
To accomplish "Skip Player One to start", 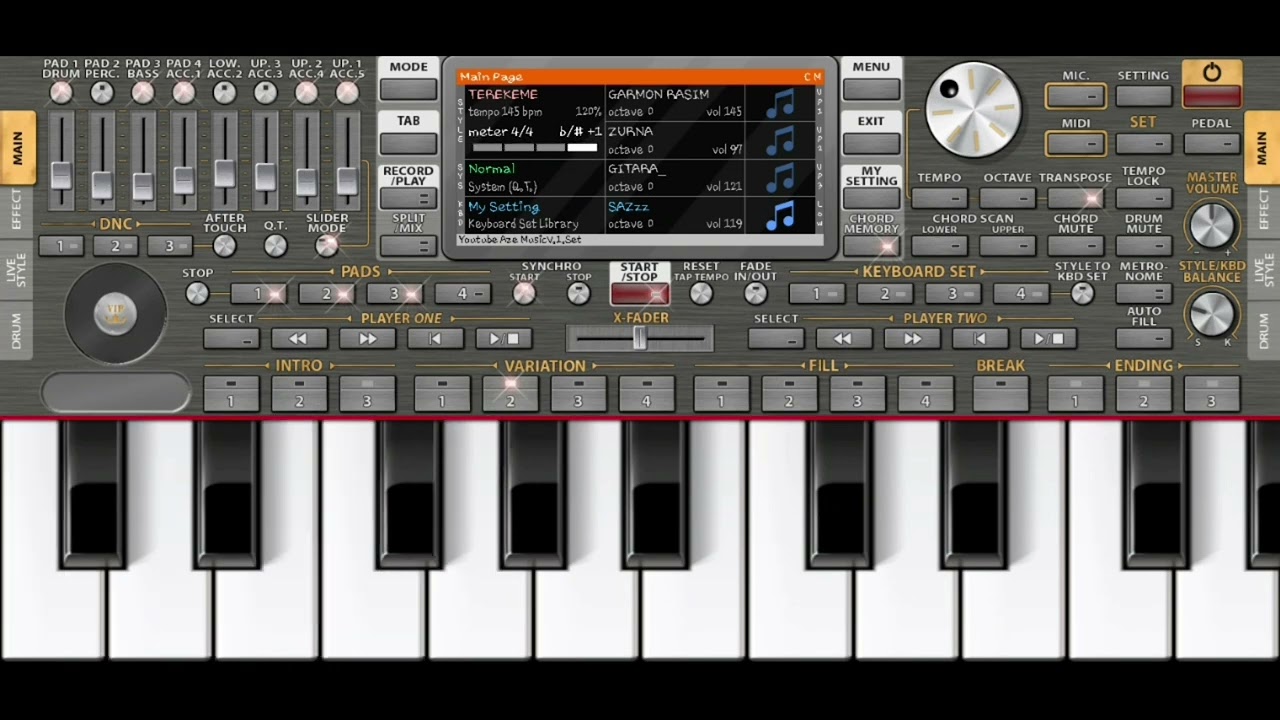I will point(435,339).
